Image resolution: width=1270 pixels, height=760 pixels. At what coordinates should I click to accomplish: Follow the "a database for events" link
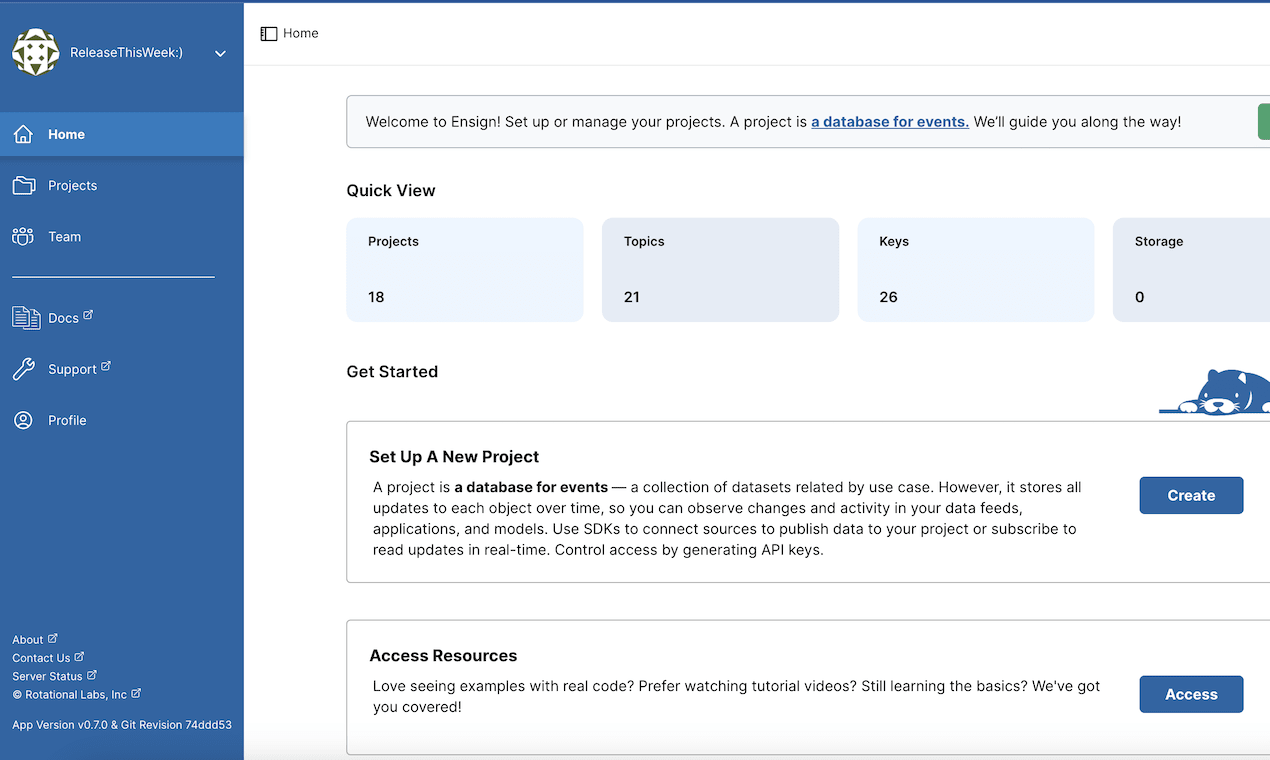coord(889,122)
